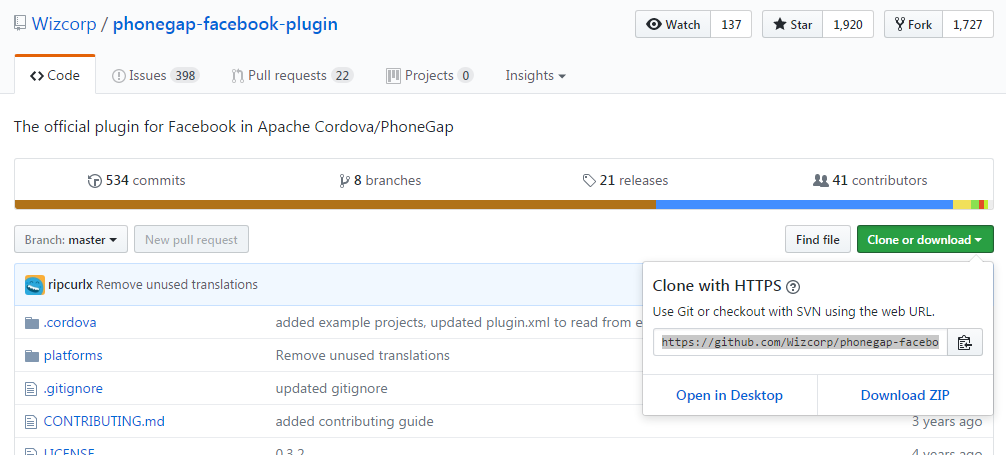Click the .gitignore file icon

[x=31, y=388]
